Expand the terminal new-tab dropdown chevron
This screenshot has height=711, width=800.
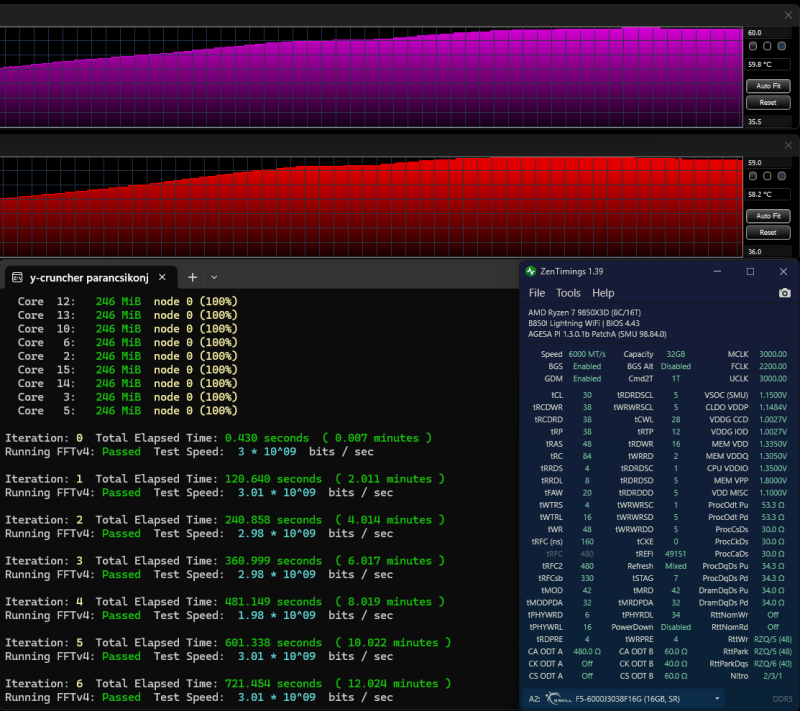214,277
